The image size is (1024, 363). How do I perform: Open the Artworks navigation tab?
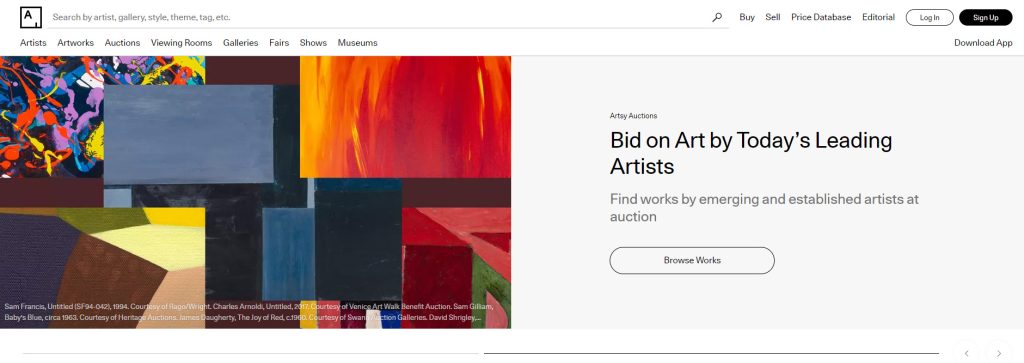coord(76,43)
